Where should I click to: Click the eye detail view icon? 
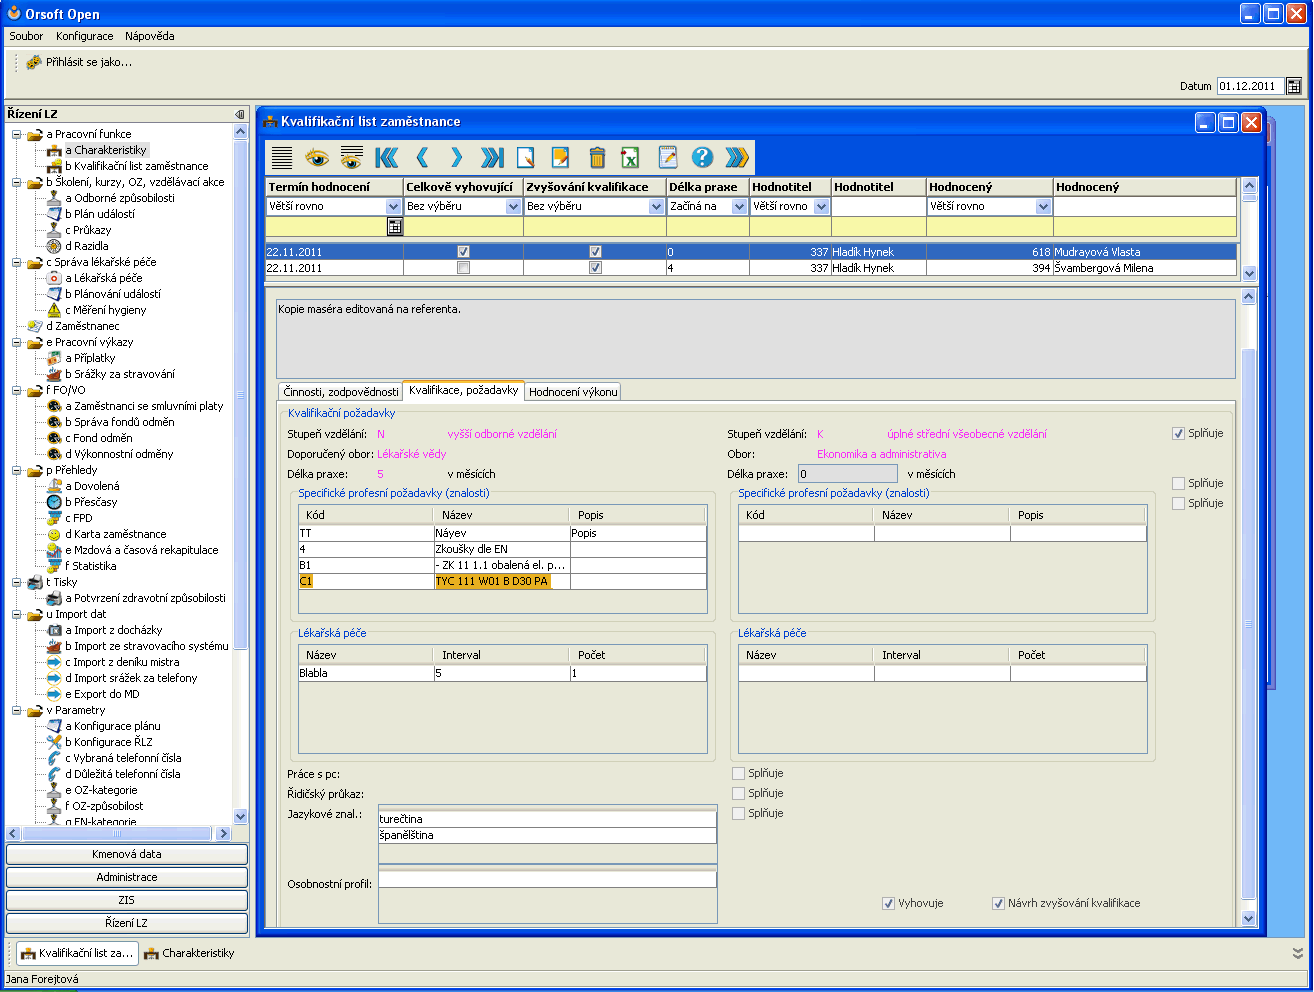[317, 157]
